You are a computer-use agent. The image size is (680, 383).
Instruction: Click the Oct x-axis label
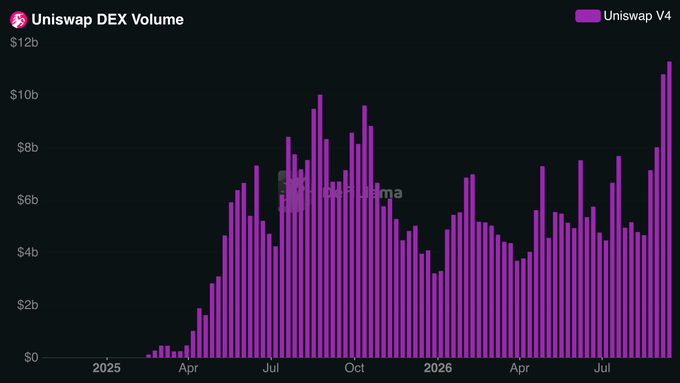[x=354, y=368]
